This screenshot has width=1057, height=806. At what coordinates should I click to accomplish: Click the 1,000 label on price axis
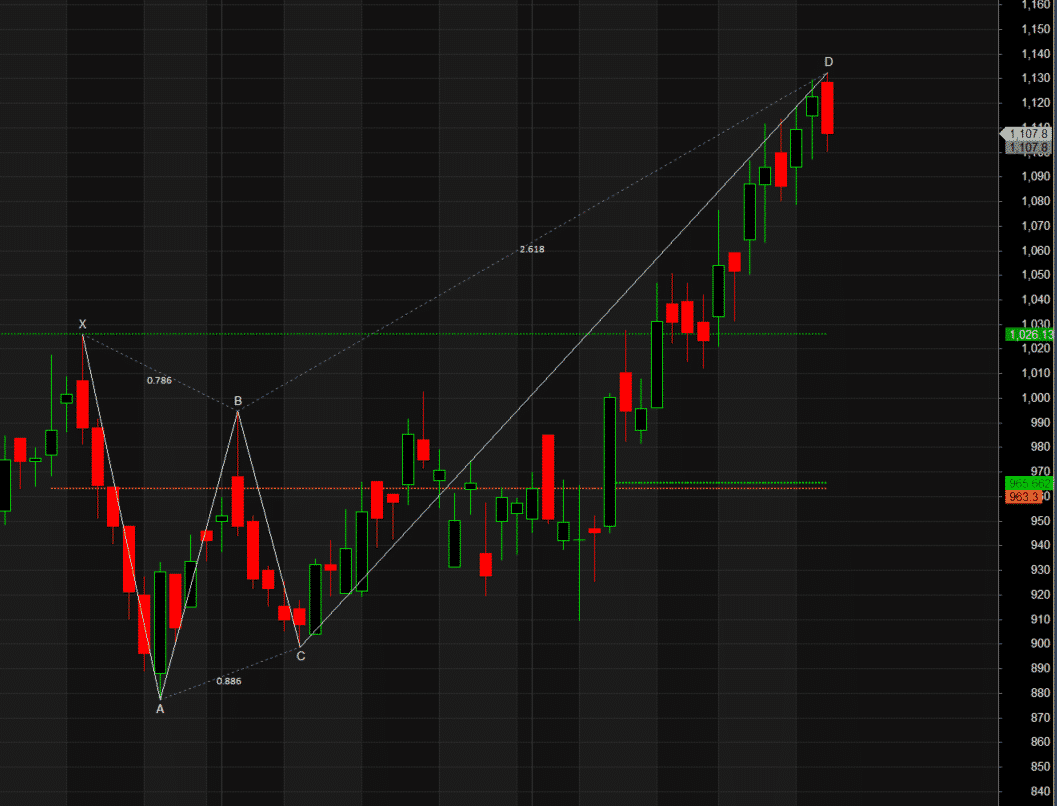click(1035, 398)
